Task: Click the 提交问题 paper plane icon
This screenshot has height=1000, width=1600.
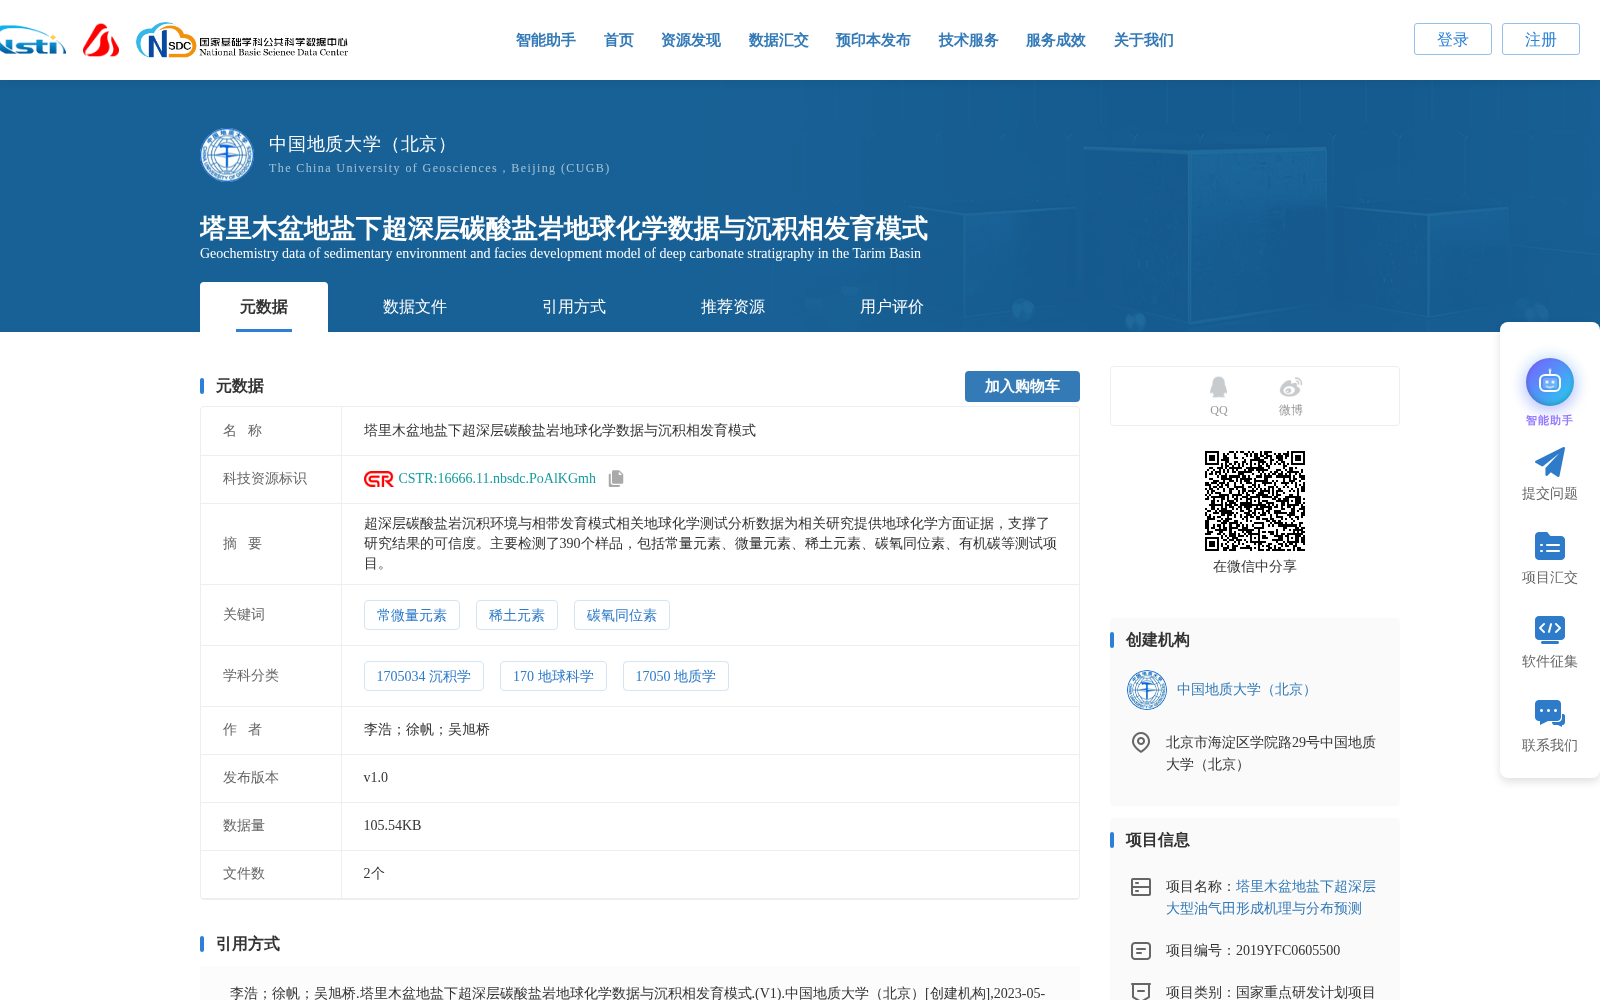Action: pyautogui.click(x=1549, y=462)
